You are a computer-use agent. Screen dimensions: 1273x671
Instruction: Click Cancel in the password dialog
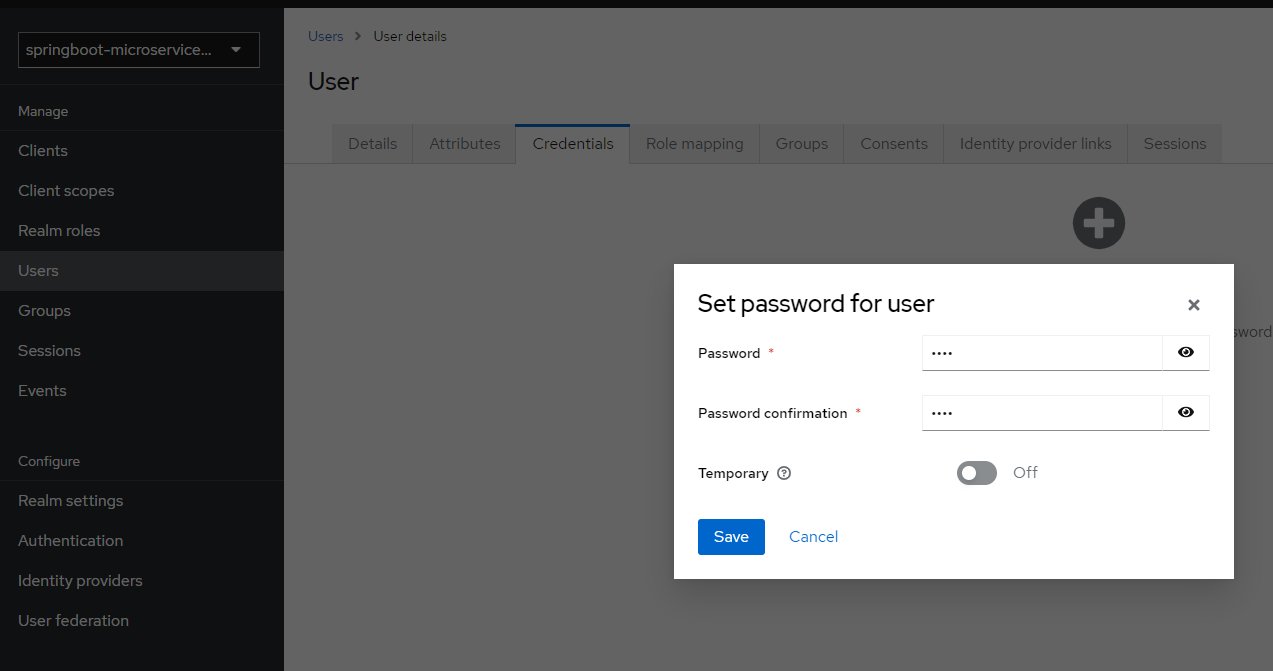pos(813,537)
